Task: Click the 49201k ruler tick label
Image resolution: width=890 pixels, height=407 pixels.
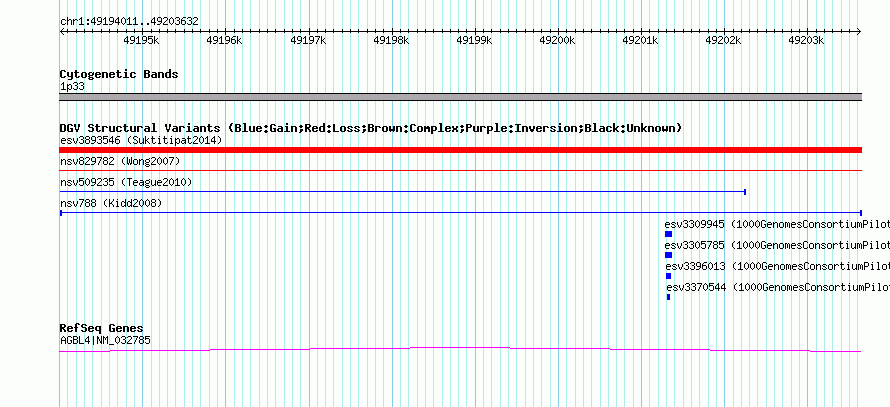Action: pyautogui.click(x=640, y=40)
